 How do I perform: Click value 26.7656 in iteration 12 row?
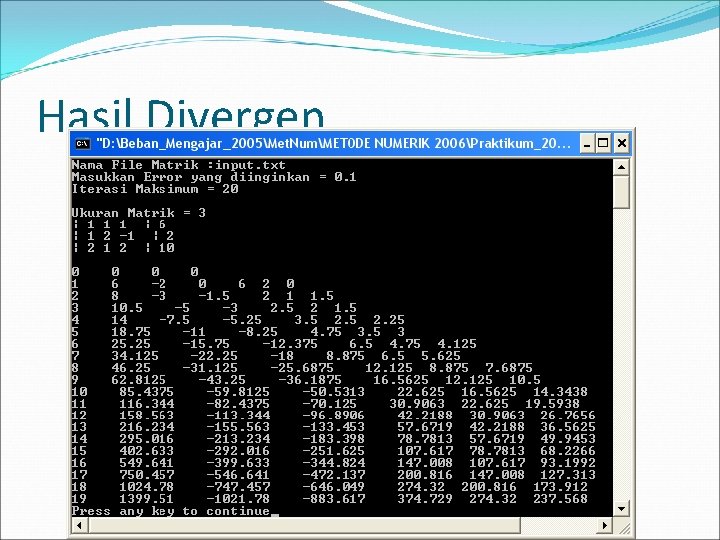(568, 416)
